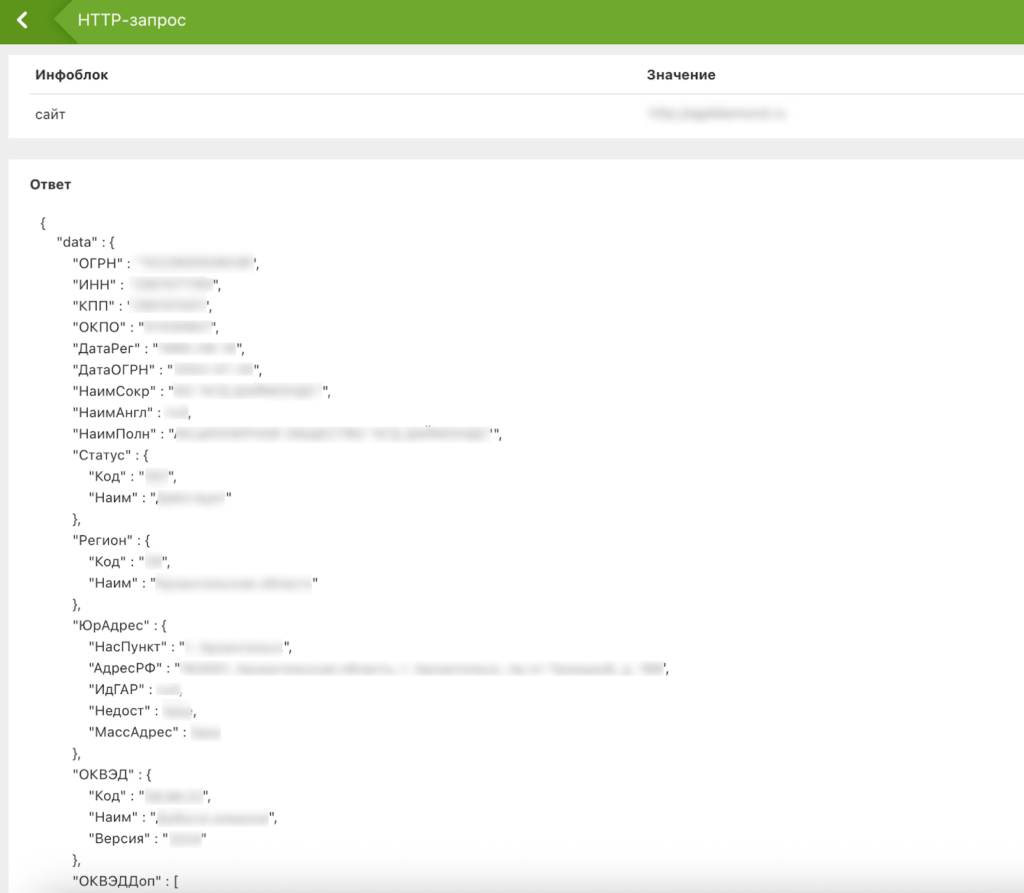This screenshot has width=1024, height=893.
Task: Click the "НаимПолн" key in response
Action: pos(113,433)
